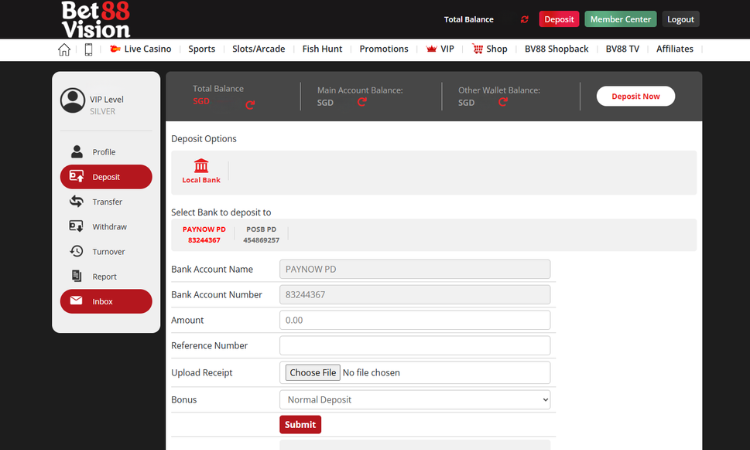Open the Fish Hunt menu
This screenshot has height=450, width=750.
click(322, 49)
